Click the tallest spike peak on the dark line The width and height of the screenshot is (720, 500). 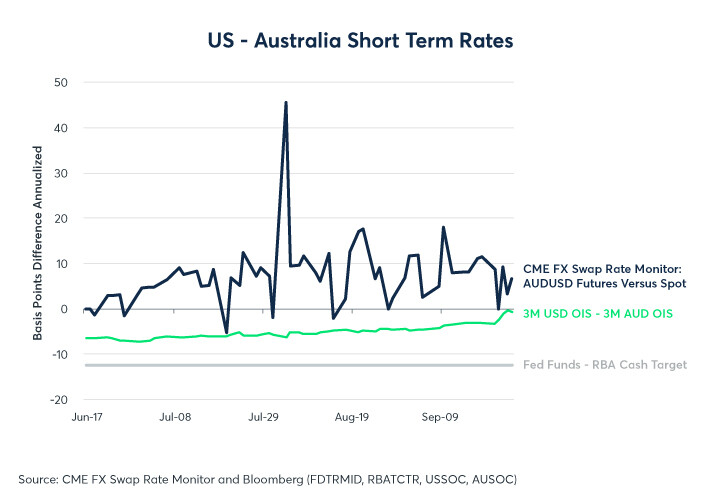[286, 103]
